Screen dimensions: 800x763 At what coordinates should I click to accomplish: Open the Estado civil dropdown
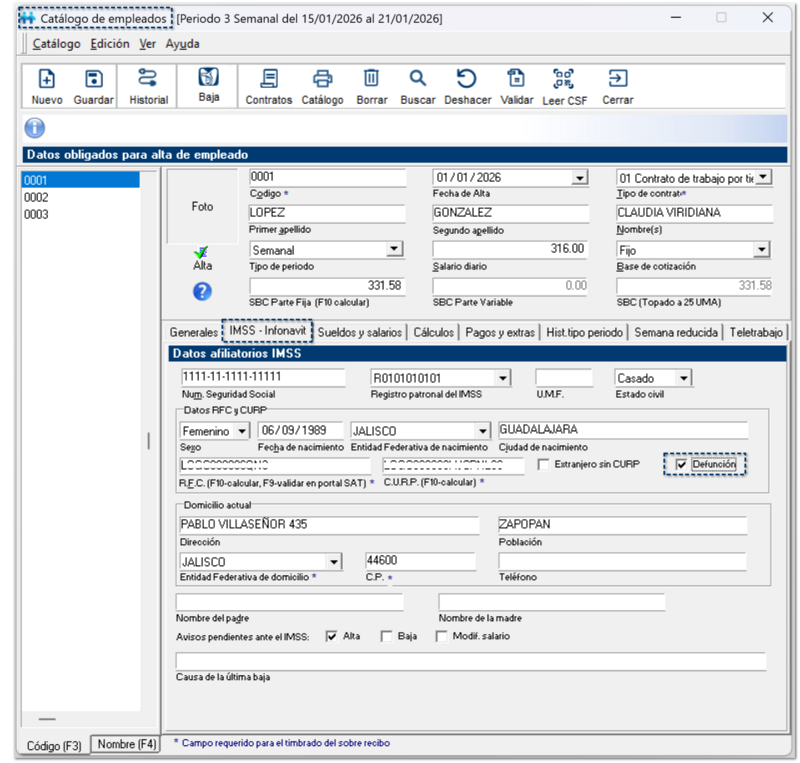[x=683, y=378]
